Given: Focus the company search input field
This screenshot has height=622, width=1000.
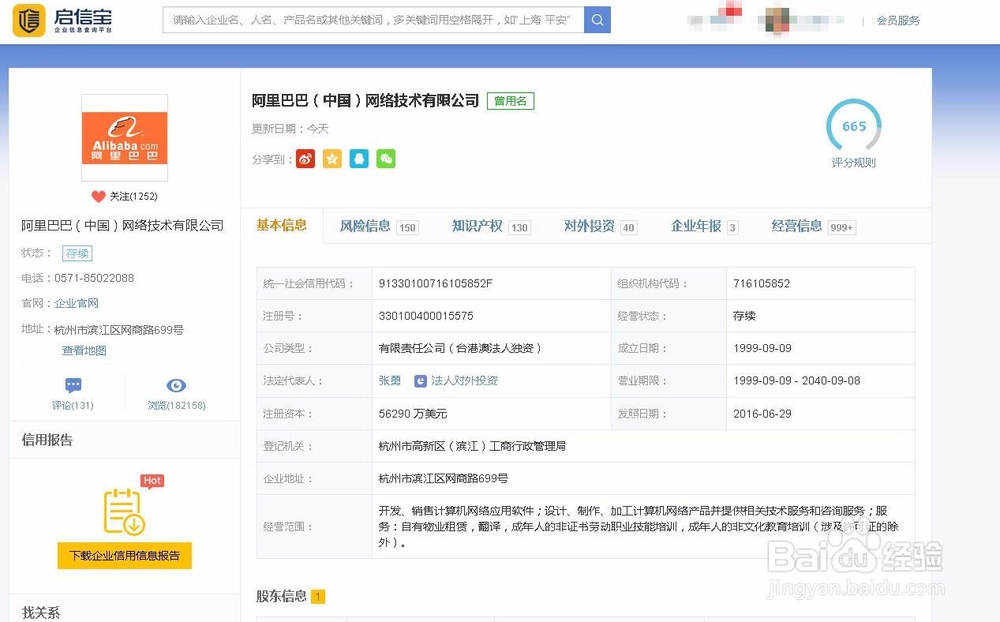Looking at the screenshot, I should pos(374,20).
